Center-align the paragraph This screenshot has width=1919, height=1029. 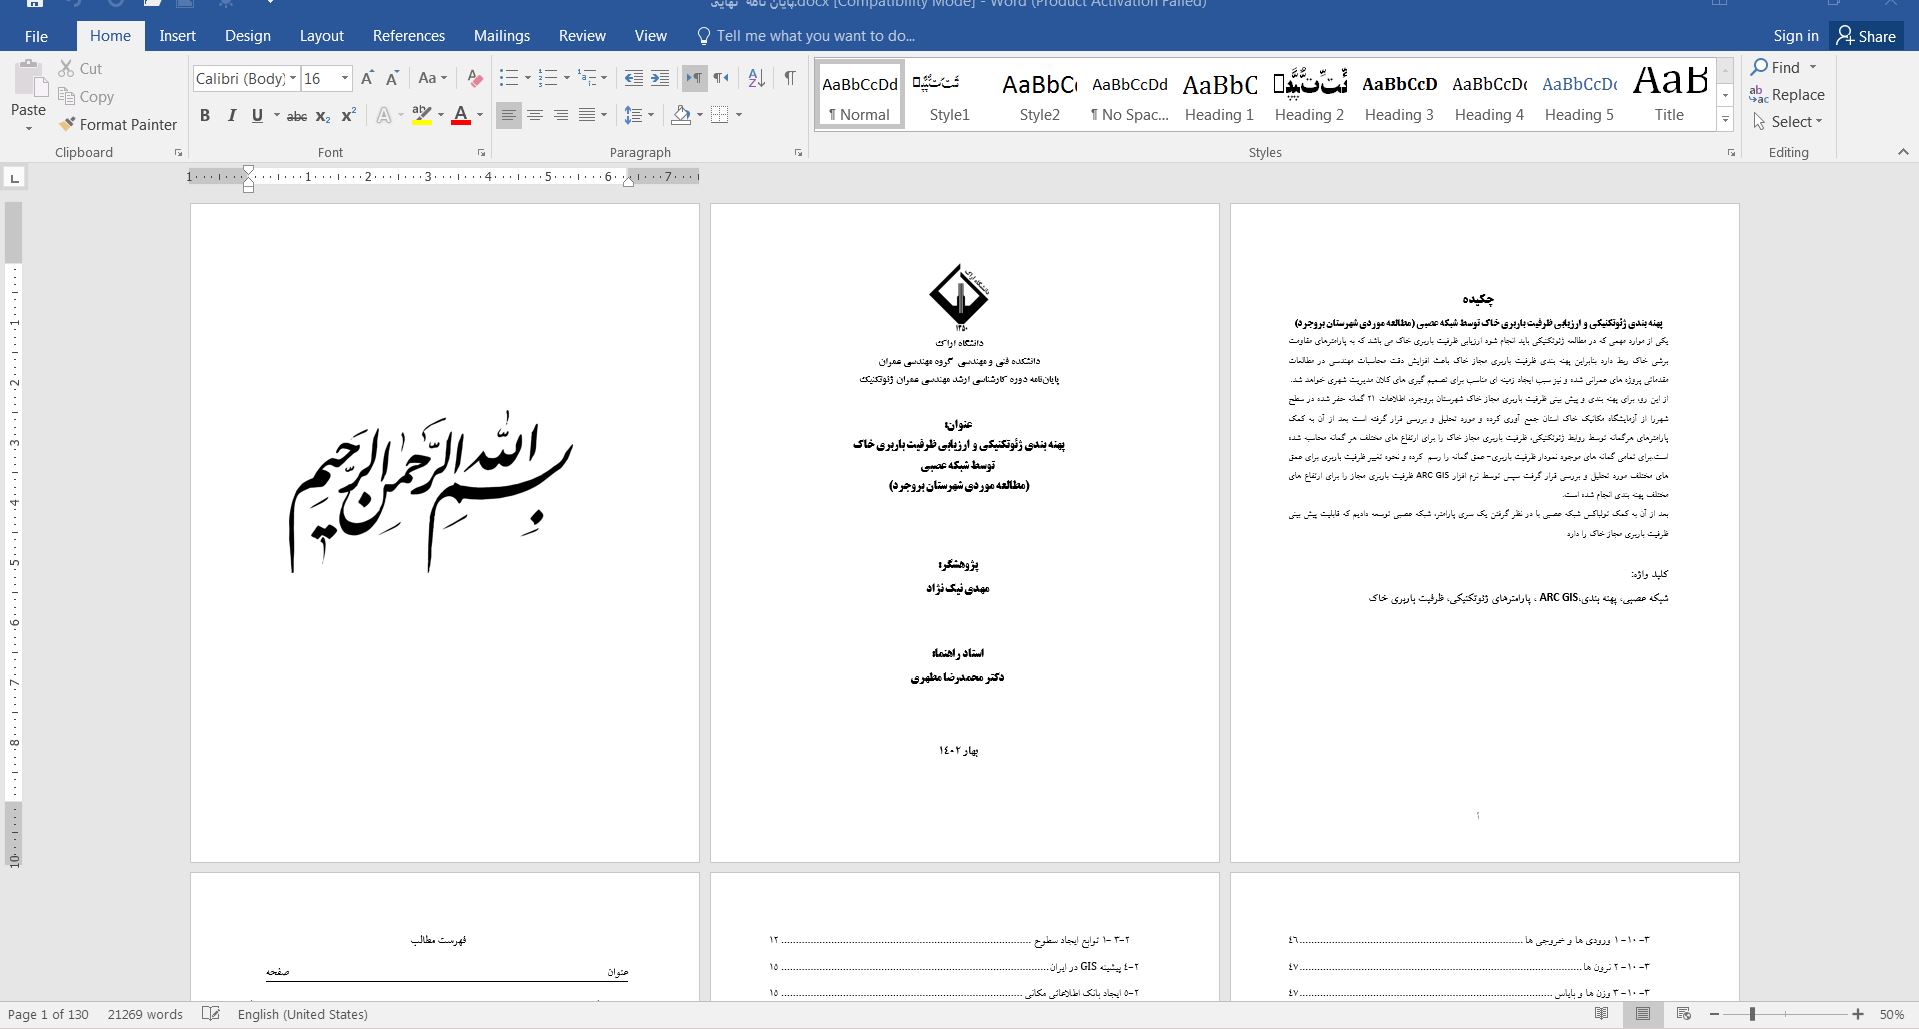click(535, 116)
